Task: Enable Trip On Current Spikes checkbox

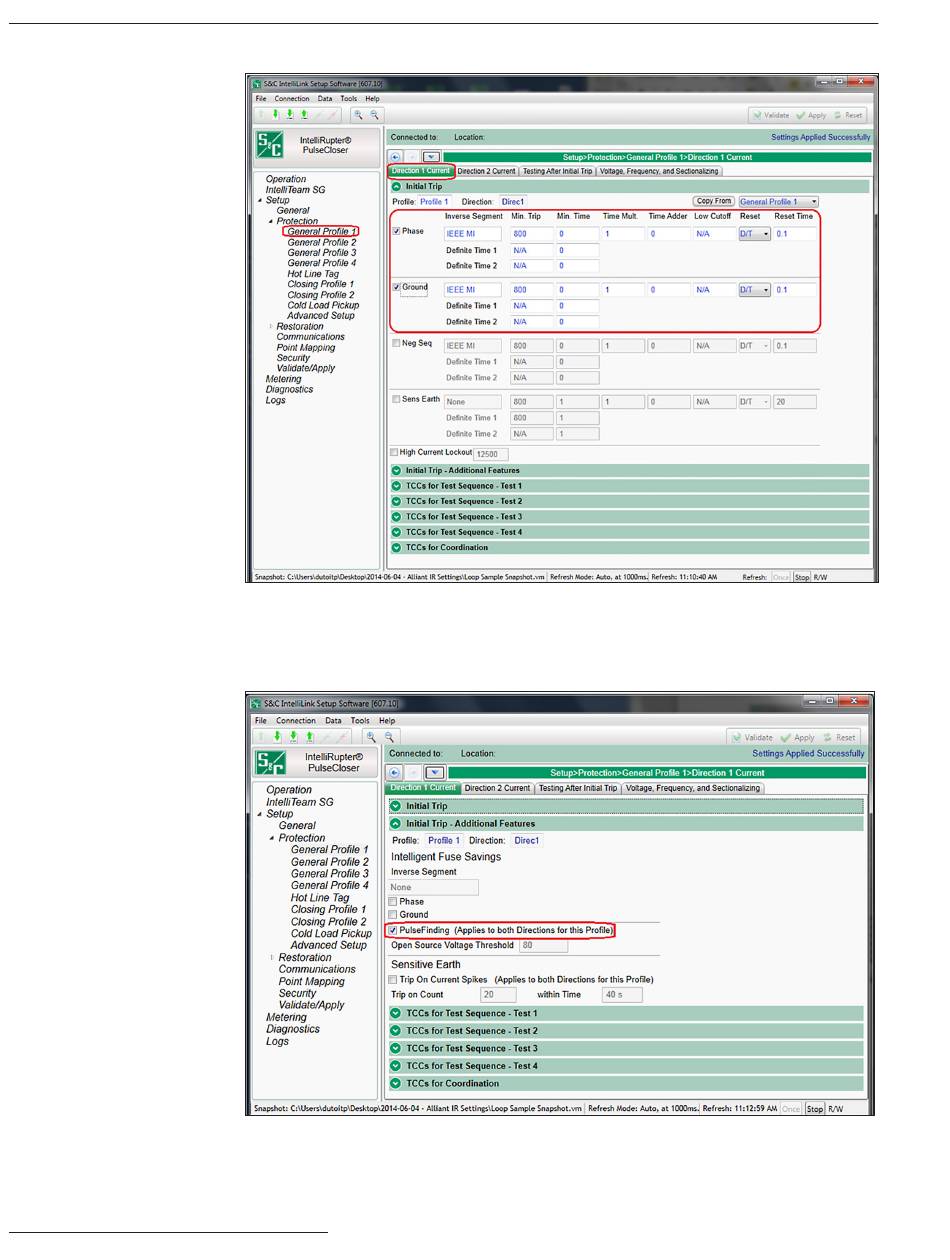Action: pyautogui.click(x=394, y=980)
